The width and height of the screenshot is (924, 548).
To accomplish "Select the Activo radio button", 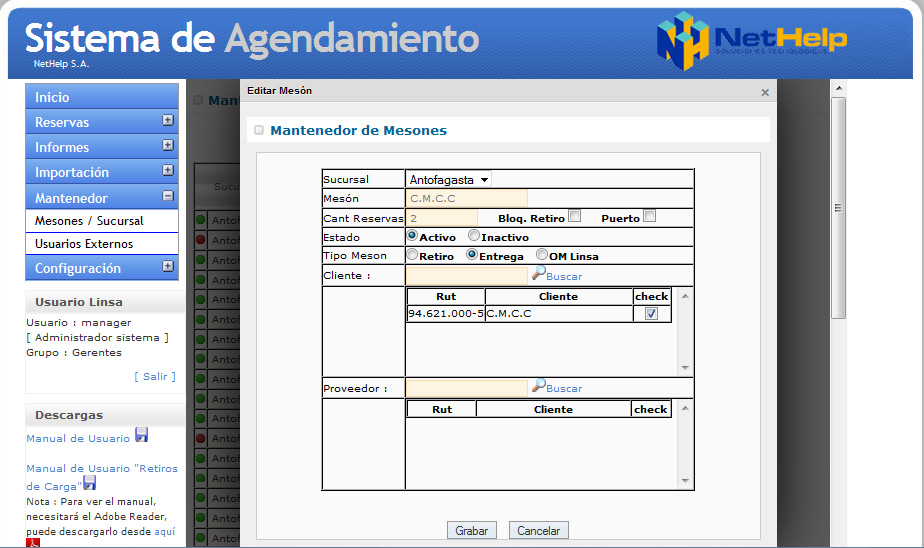I will click(x=412, y=235).
